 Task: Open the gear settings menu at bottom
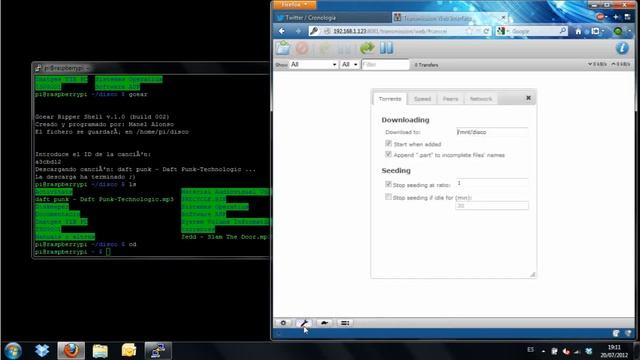click(283, 323)
